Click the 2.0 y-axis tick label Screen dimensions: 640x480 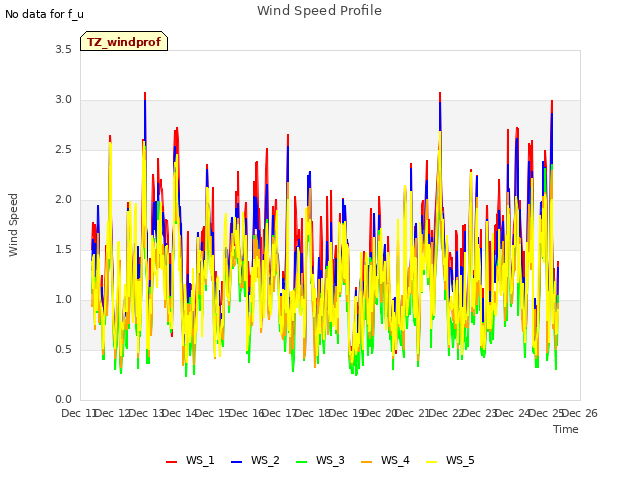(63, 200)
